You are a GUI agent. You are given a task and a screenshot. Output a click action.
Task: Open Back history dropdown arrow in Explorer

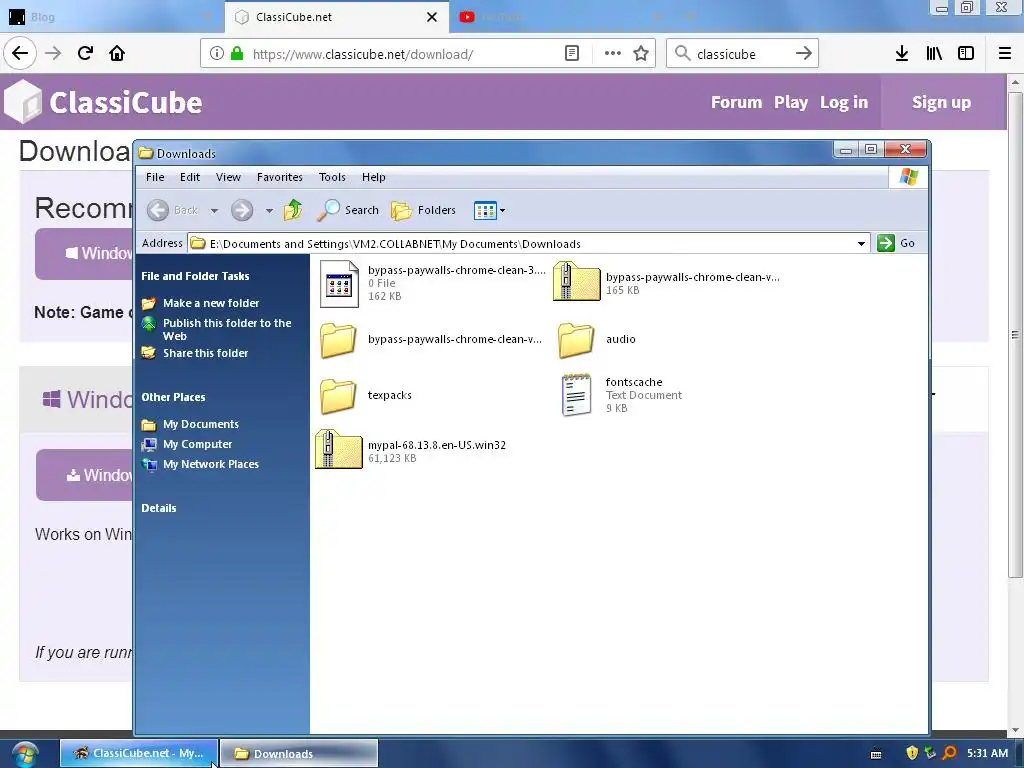(x=214, y=211)
